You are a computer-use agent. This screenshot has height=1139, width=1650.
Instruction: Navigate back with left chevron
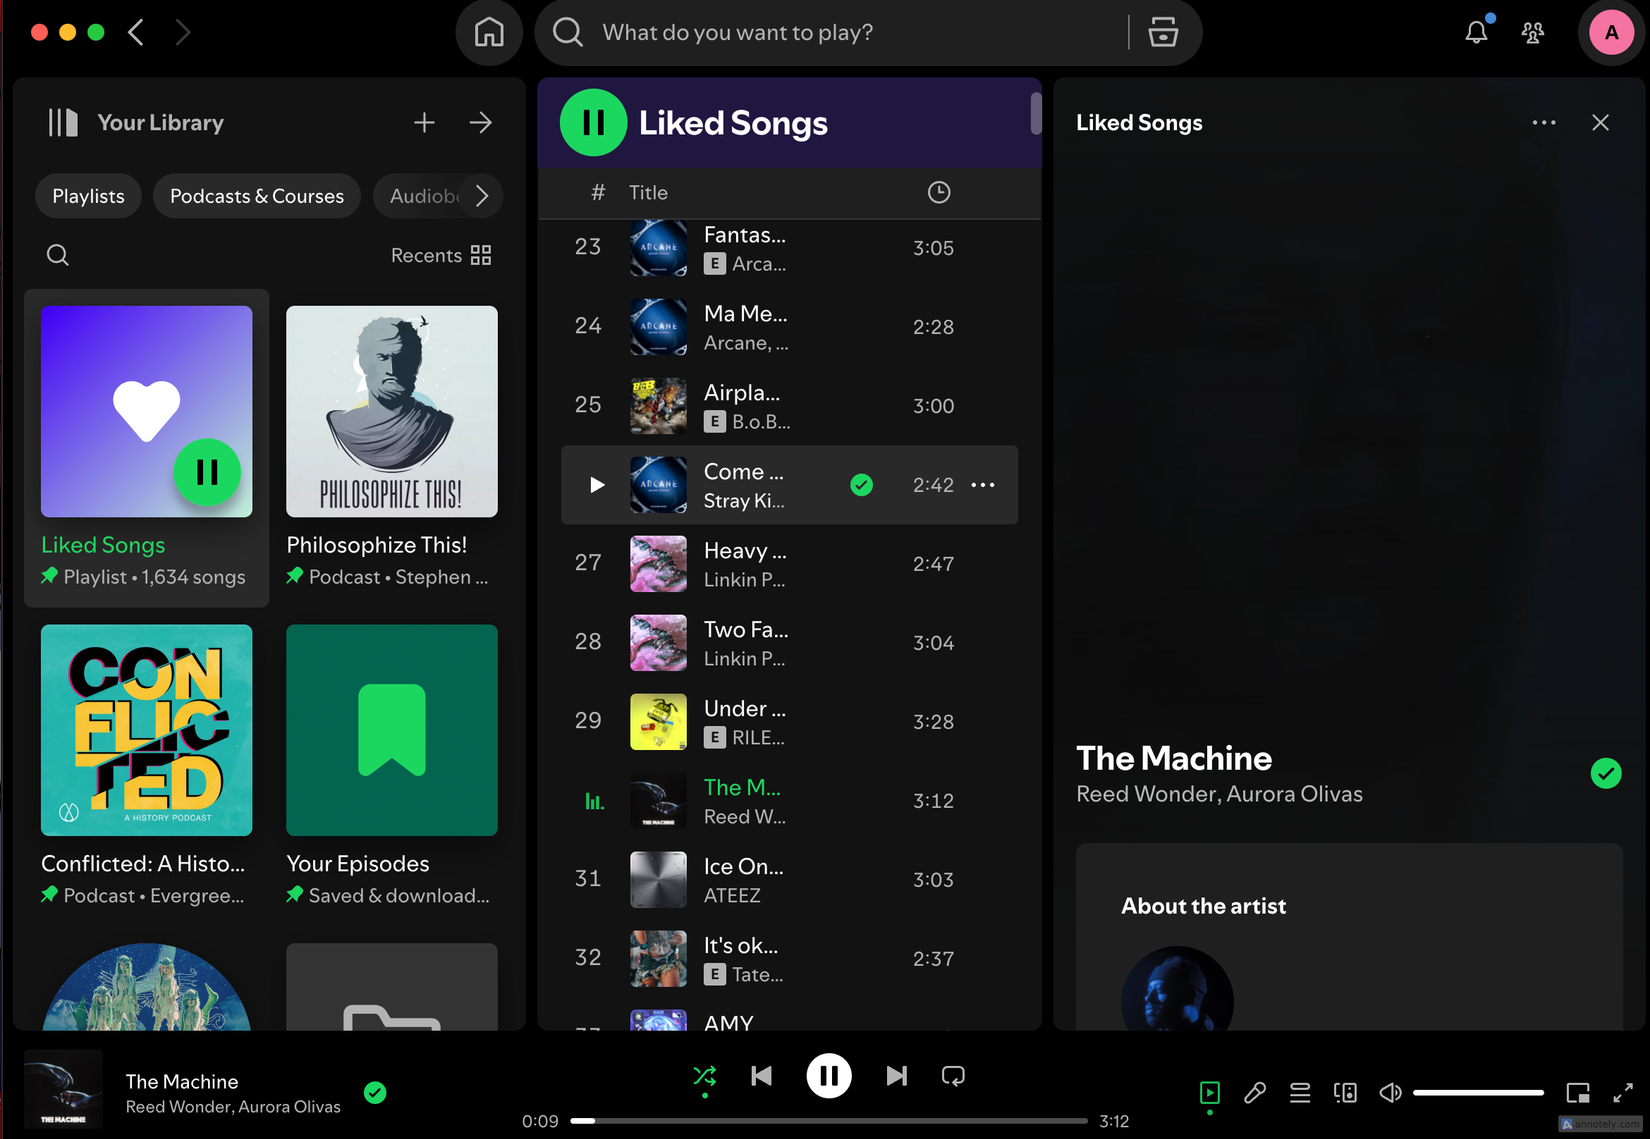[136, 32]
